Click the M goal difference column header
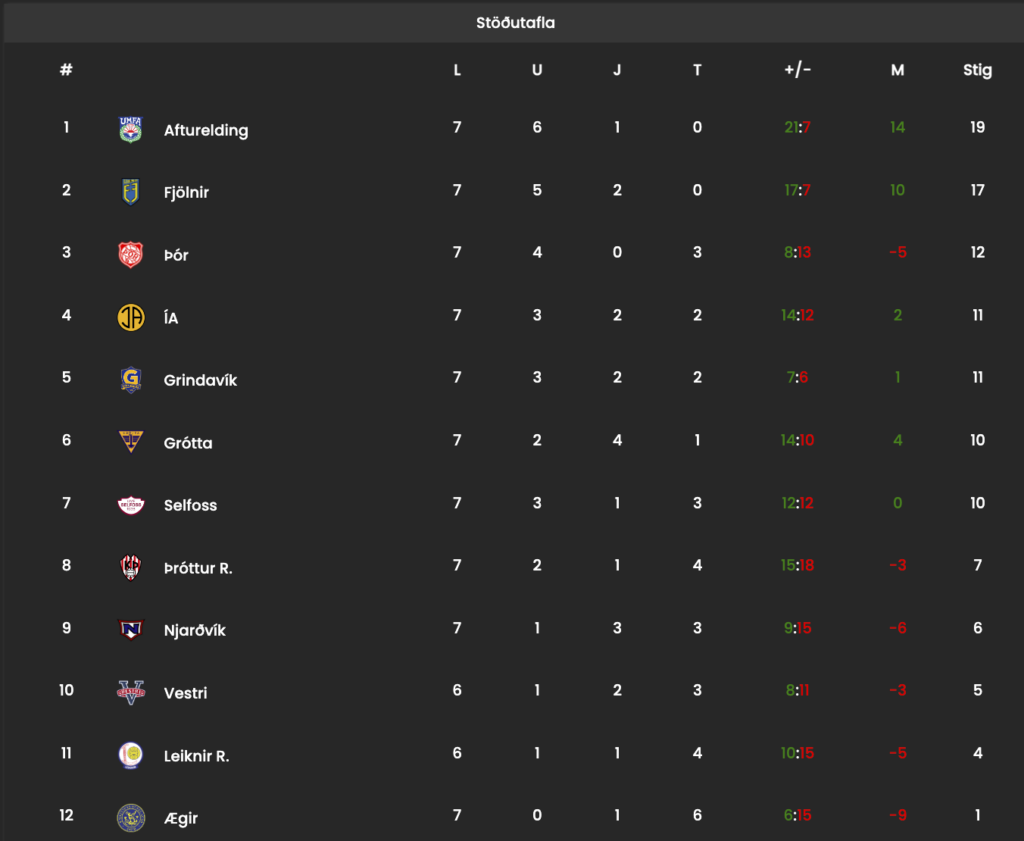1024x841 pixels. tap(897, 70)
